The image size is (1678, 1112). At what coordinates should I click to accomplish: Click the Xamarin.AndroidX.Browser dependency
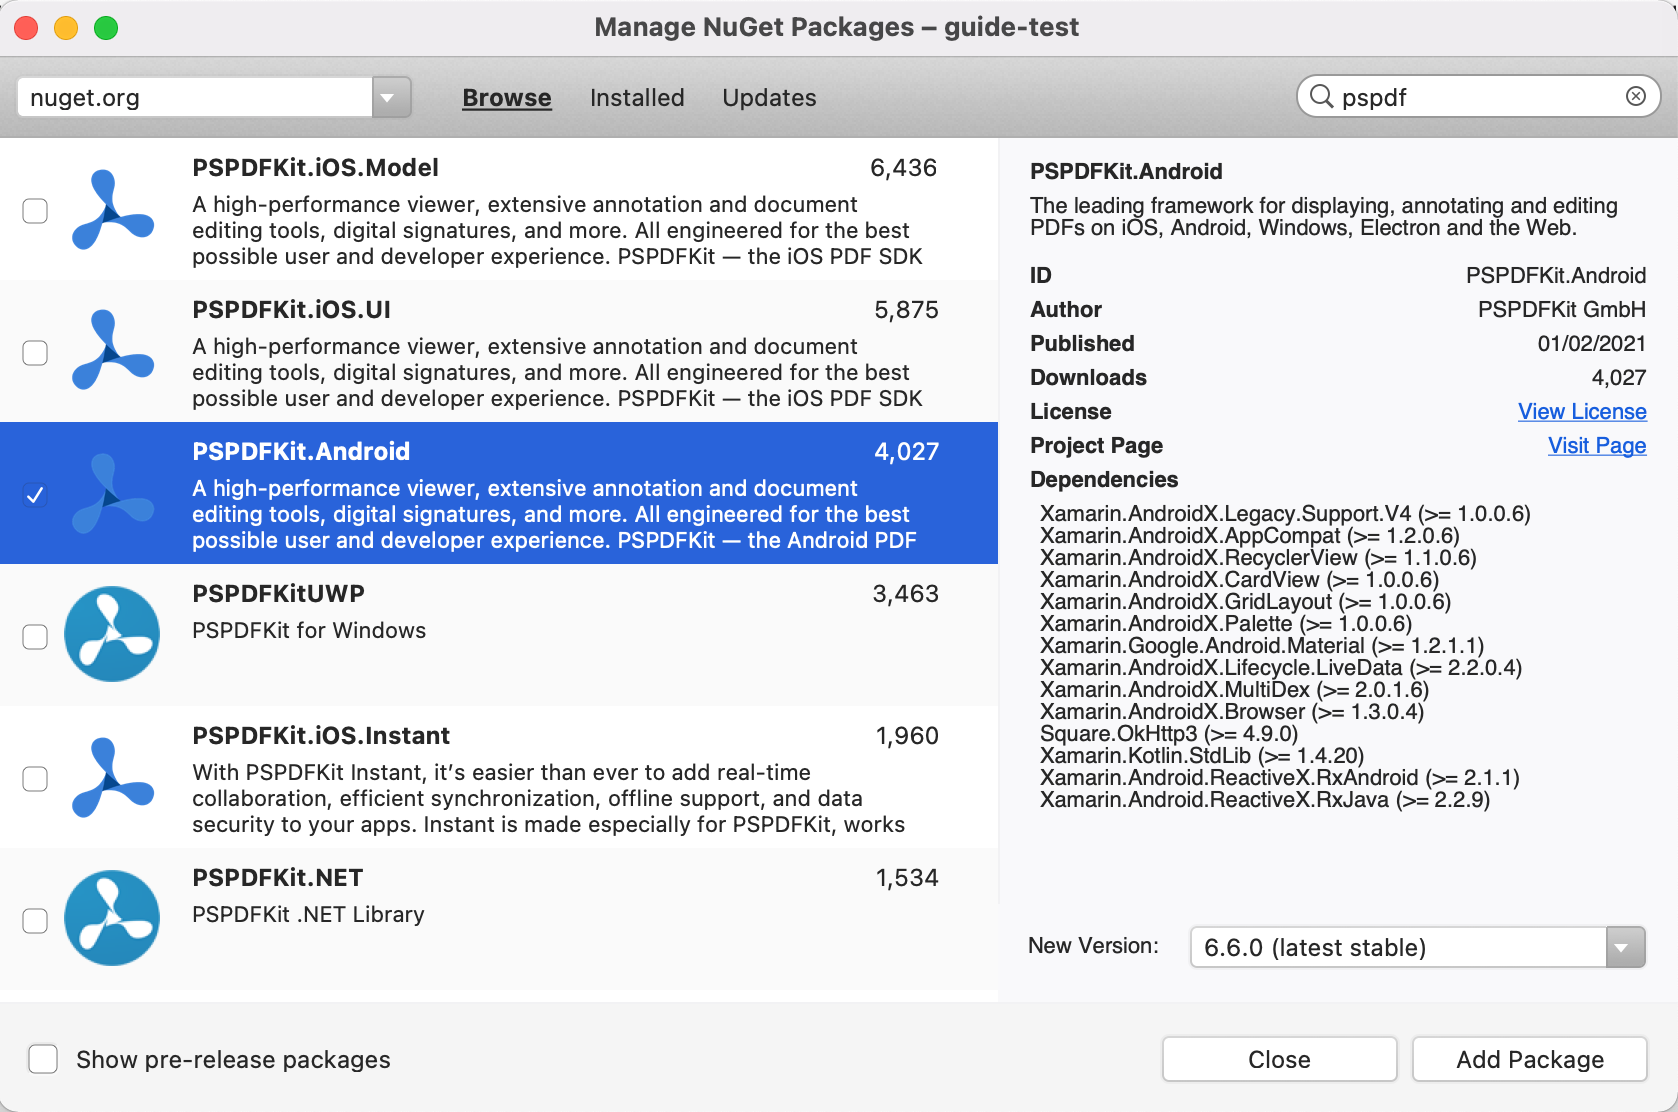click(x=1232, y=712)
